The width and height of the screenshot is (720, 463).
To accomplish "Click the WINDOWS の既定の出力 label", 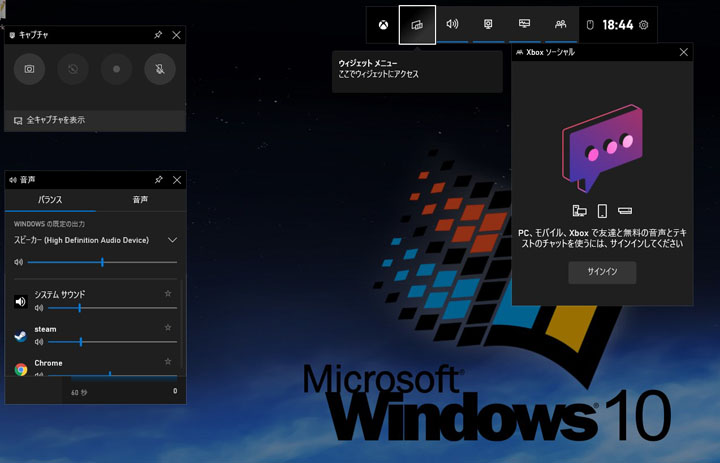I will coord(49,224).
